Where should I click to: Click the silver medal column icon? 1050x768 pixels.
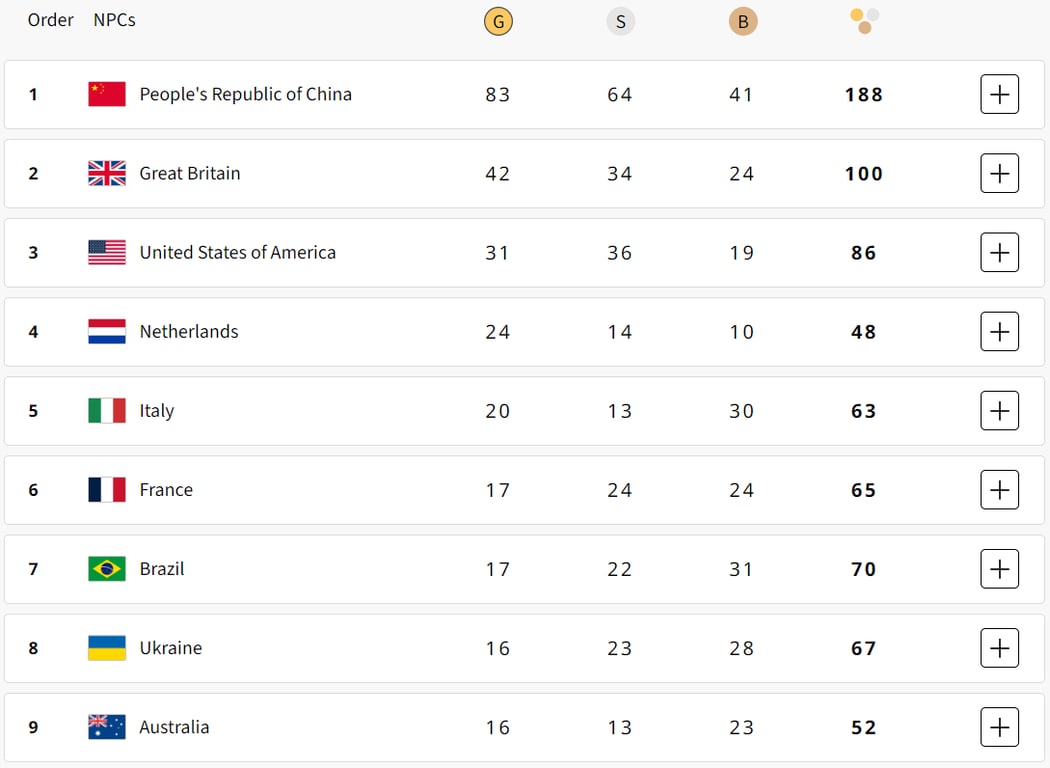[x=620, y=21]
